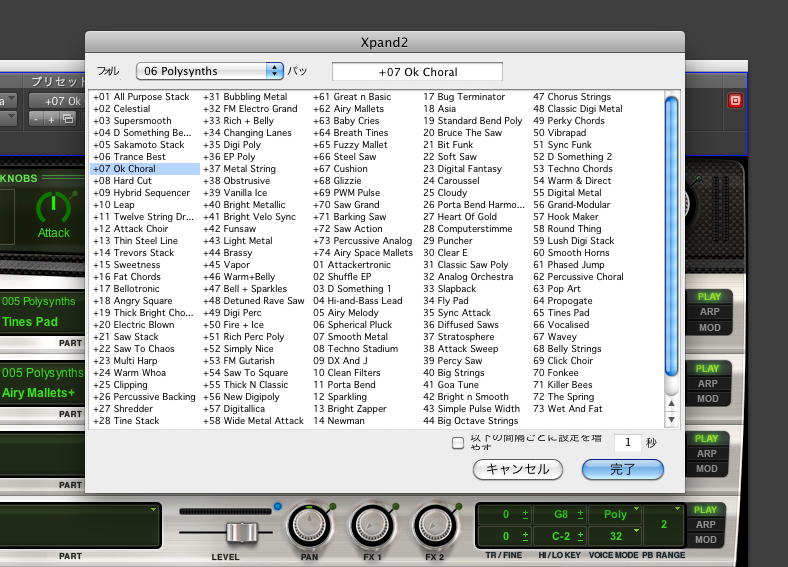Select the 26 Porta Bend Harmo... patch
This screenshot has width=788, height=567.
click(x=474, y=205)
